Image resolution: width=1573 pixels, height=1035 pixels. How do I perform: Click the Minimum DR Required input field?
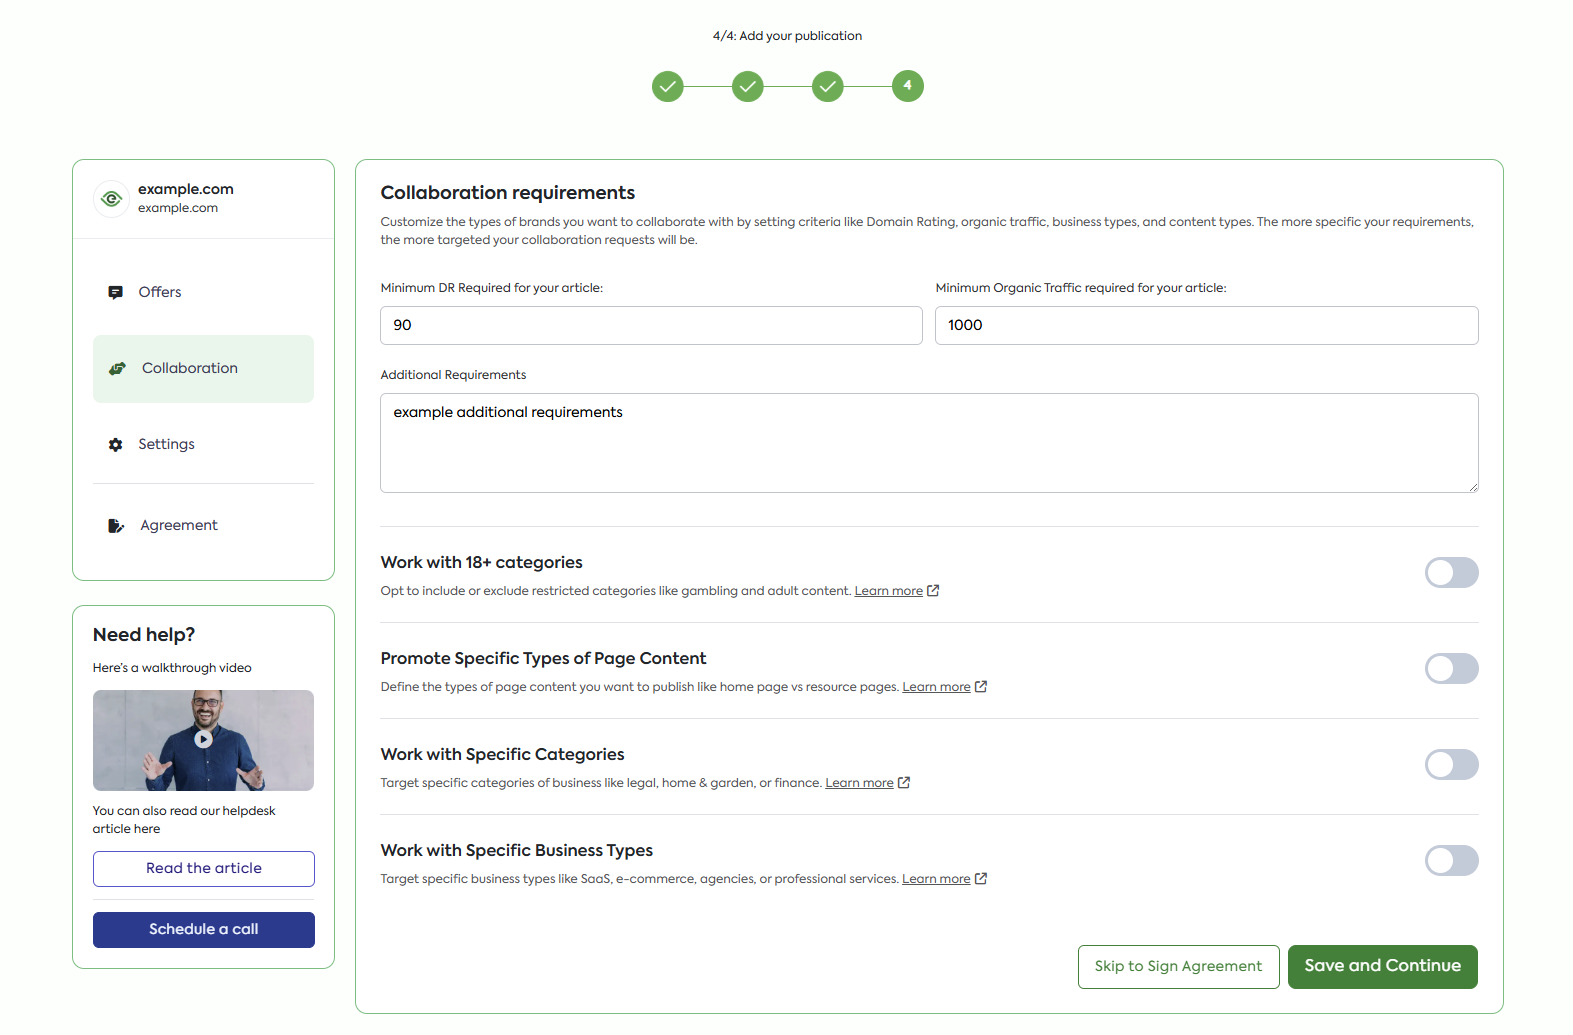click(651, 325)
